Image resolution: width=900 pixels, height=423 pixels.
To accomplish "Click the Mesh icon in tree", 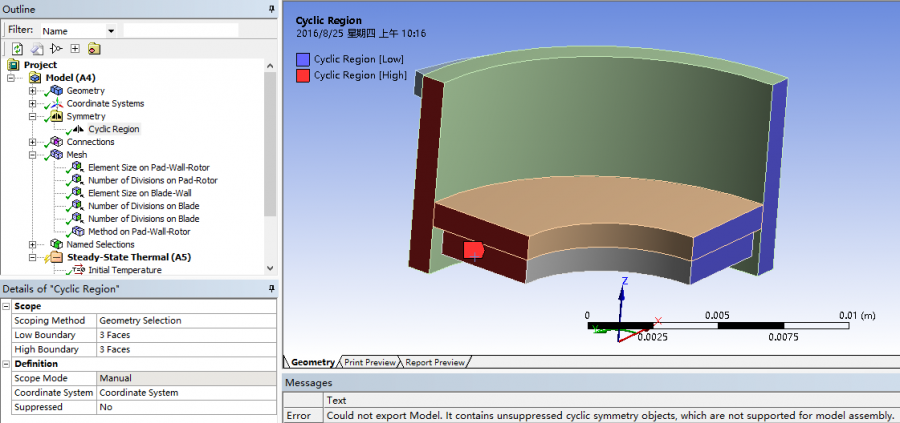I will click(x=56, y=154).
